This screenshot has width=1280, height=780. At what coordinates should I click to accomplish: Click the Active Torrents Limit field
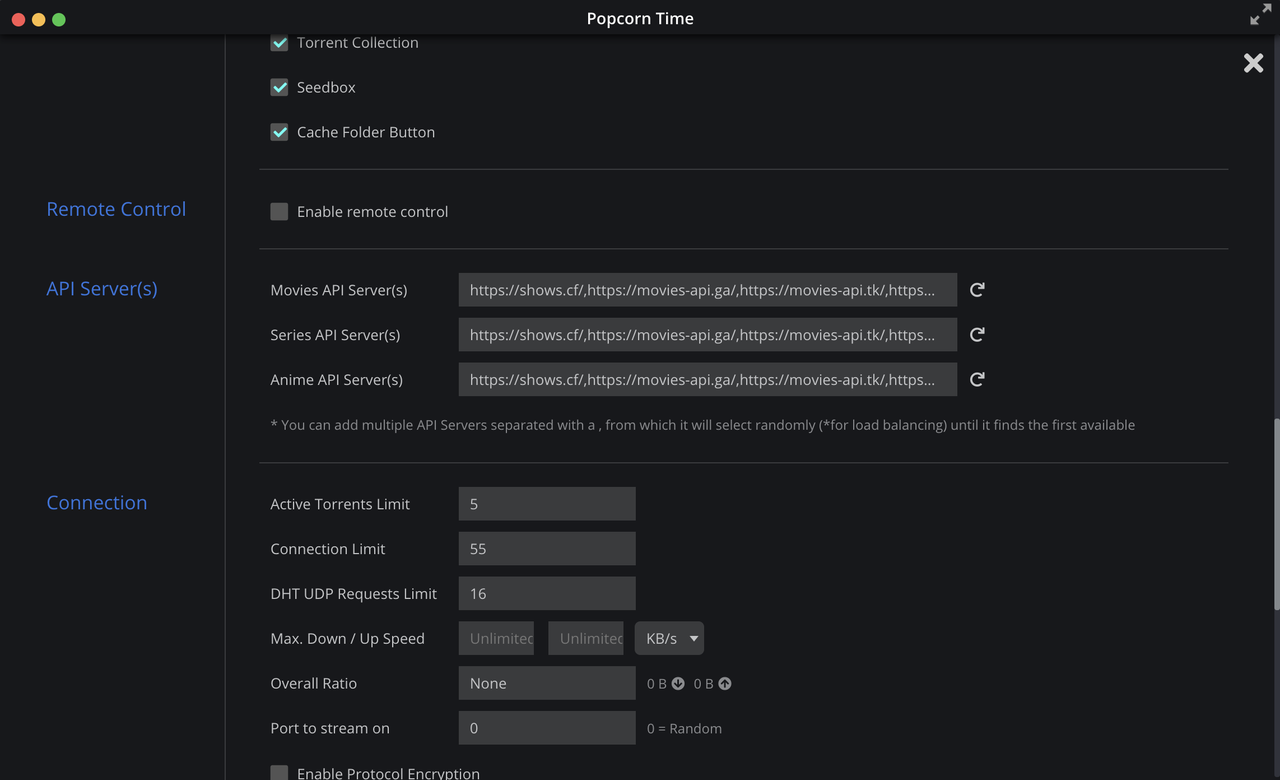click(x=547, y=504)
